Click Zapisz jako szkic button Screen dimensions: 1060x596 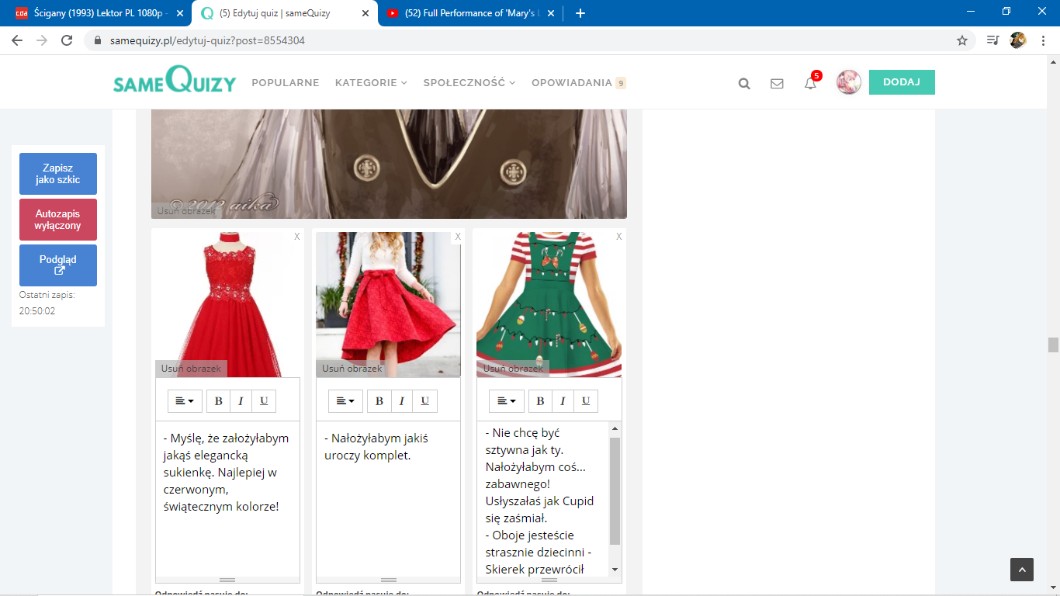(x=58, y=174)
